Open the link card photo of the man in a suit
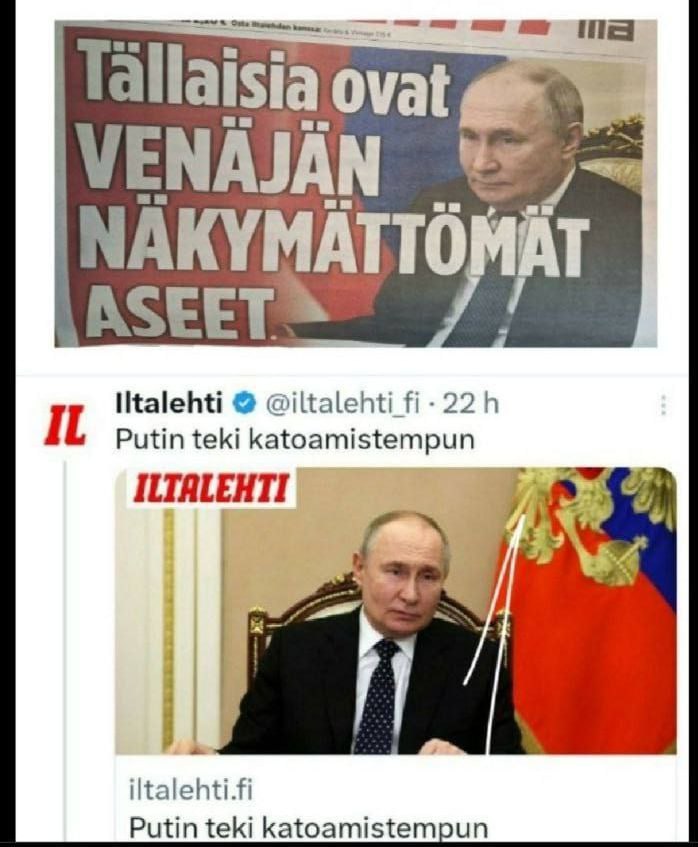698x847 pixels. [395, 610]
